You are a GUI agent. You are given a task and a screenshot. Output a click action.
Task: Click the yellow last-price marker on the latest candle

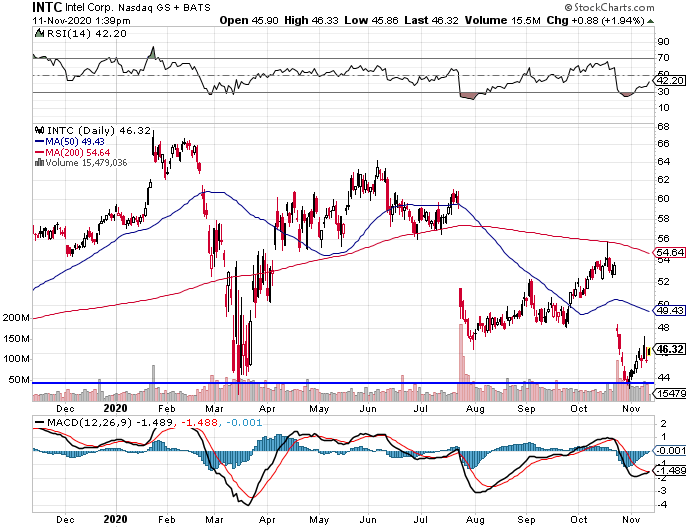tap(649, 351)
